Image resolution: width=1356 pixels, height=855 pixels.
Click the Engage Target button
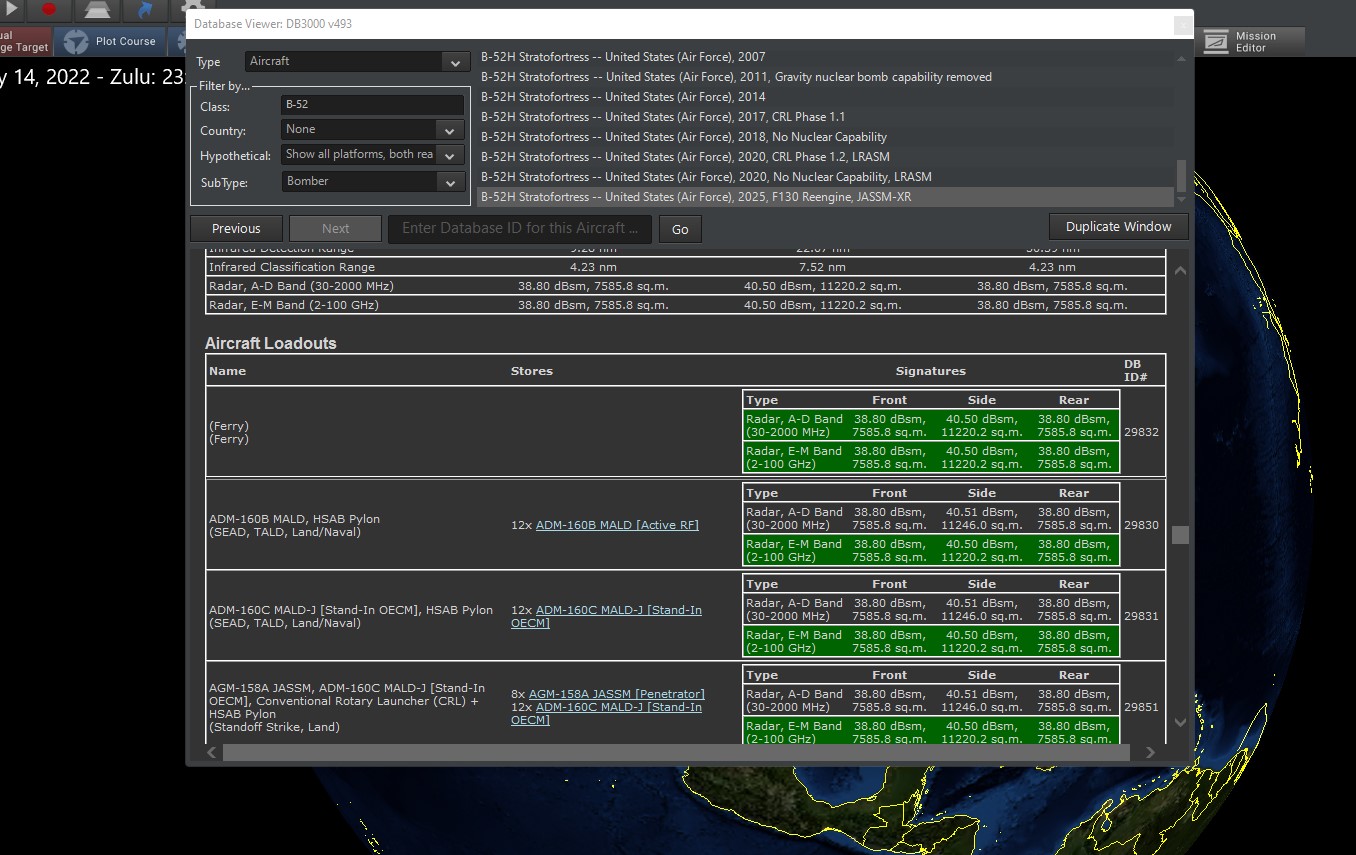point(25,41)
